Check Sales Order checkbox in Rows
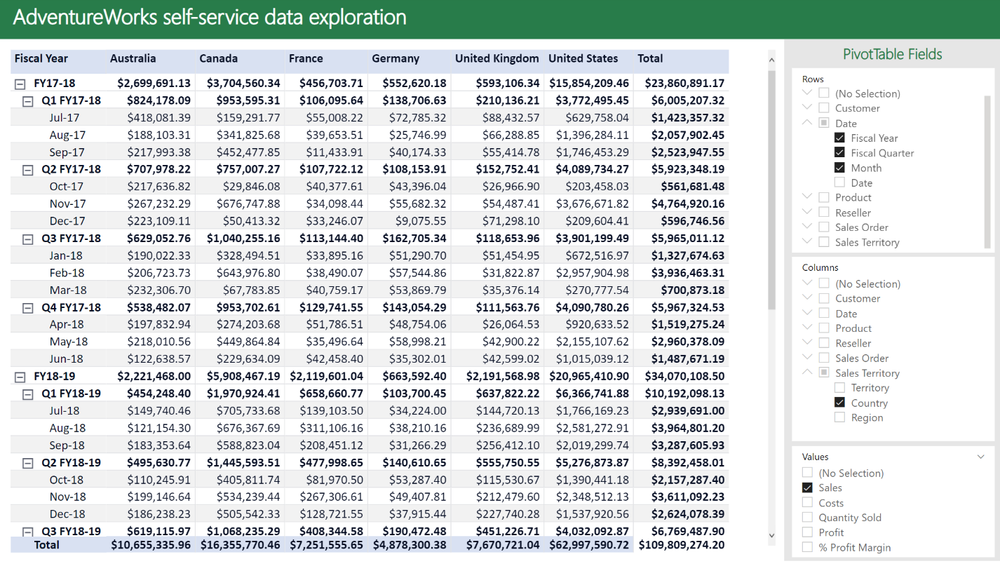 (824, 227)
